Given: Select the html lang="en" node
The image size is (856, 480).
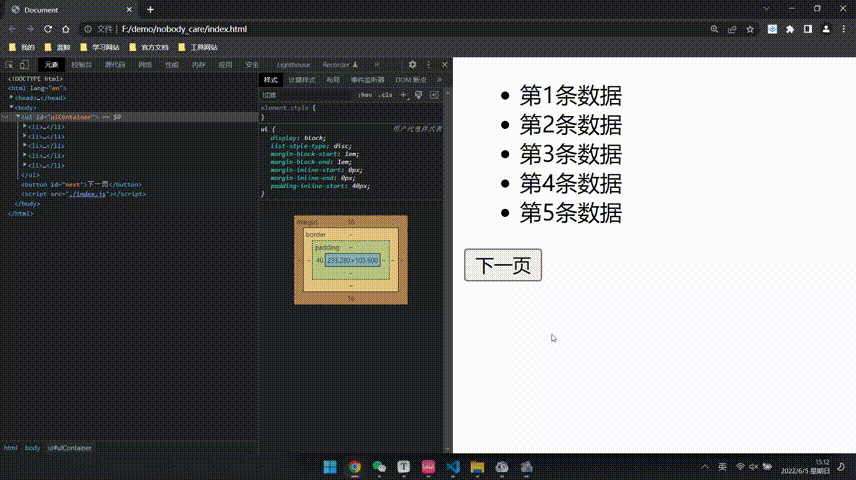Looking at the screenshot, I should [37, 88].
